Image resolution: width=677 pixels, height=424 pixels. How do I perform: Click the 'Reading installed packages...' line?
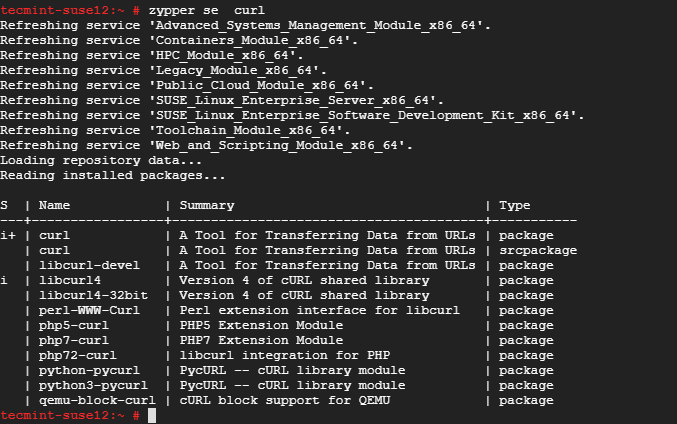(x=113, y=175)
